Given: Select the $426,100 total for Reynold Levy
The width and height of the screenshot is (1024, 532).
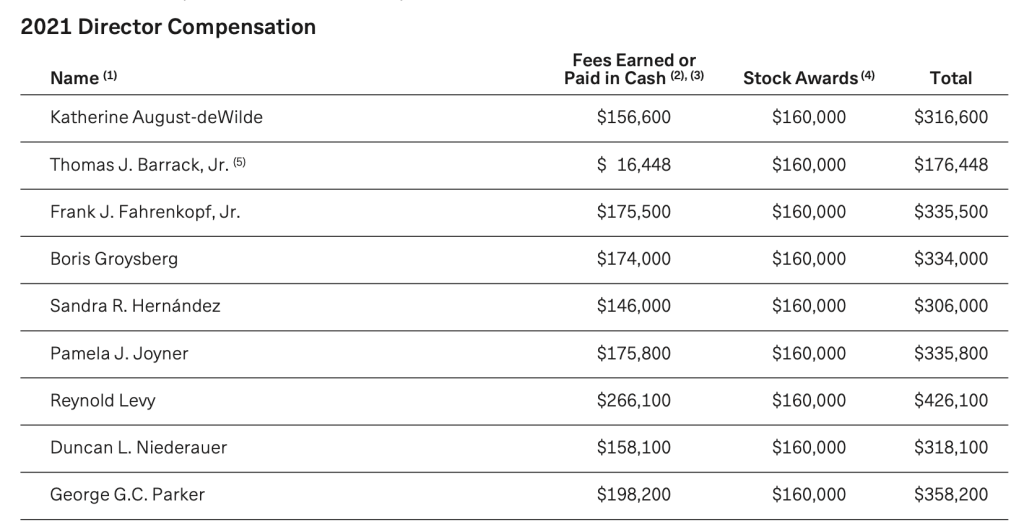Looking at the screenshot, I should click(950, 400).
